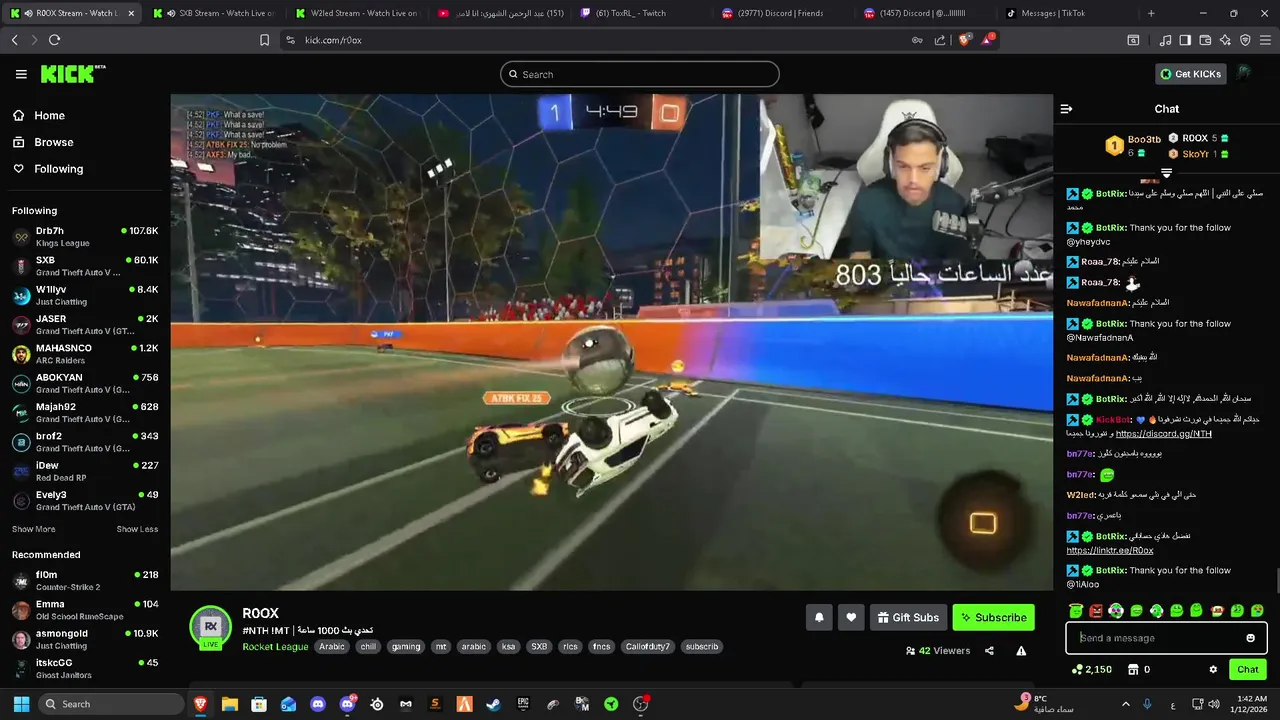Click the Rocket League category link
Image resolution: width=1280 pixels, height=720 pixels.
(275, 647)
